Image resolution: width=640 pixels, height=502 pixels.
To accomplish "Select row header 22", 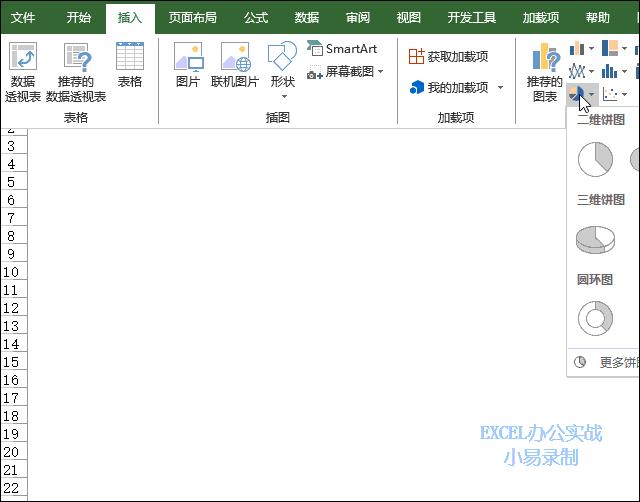I will coord(13,488).
